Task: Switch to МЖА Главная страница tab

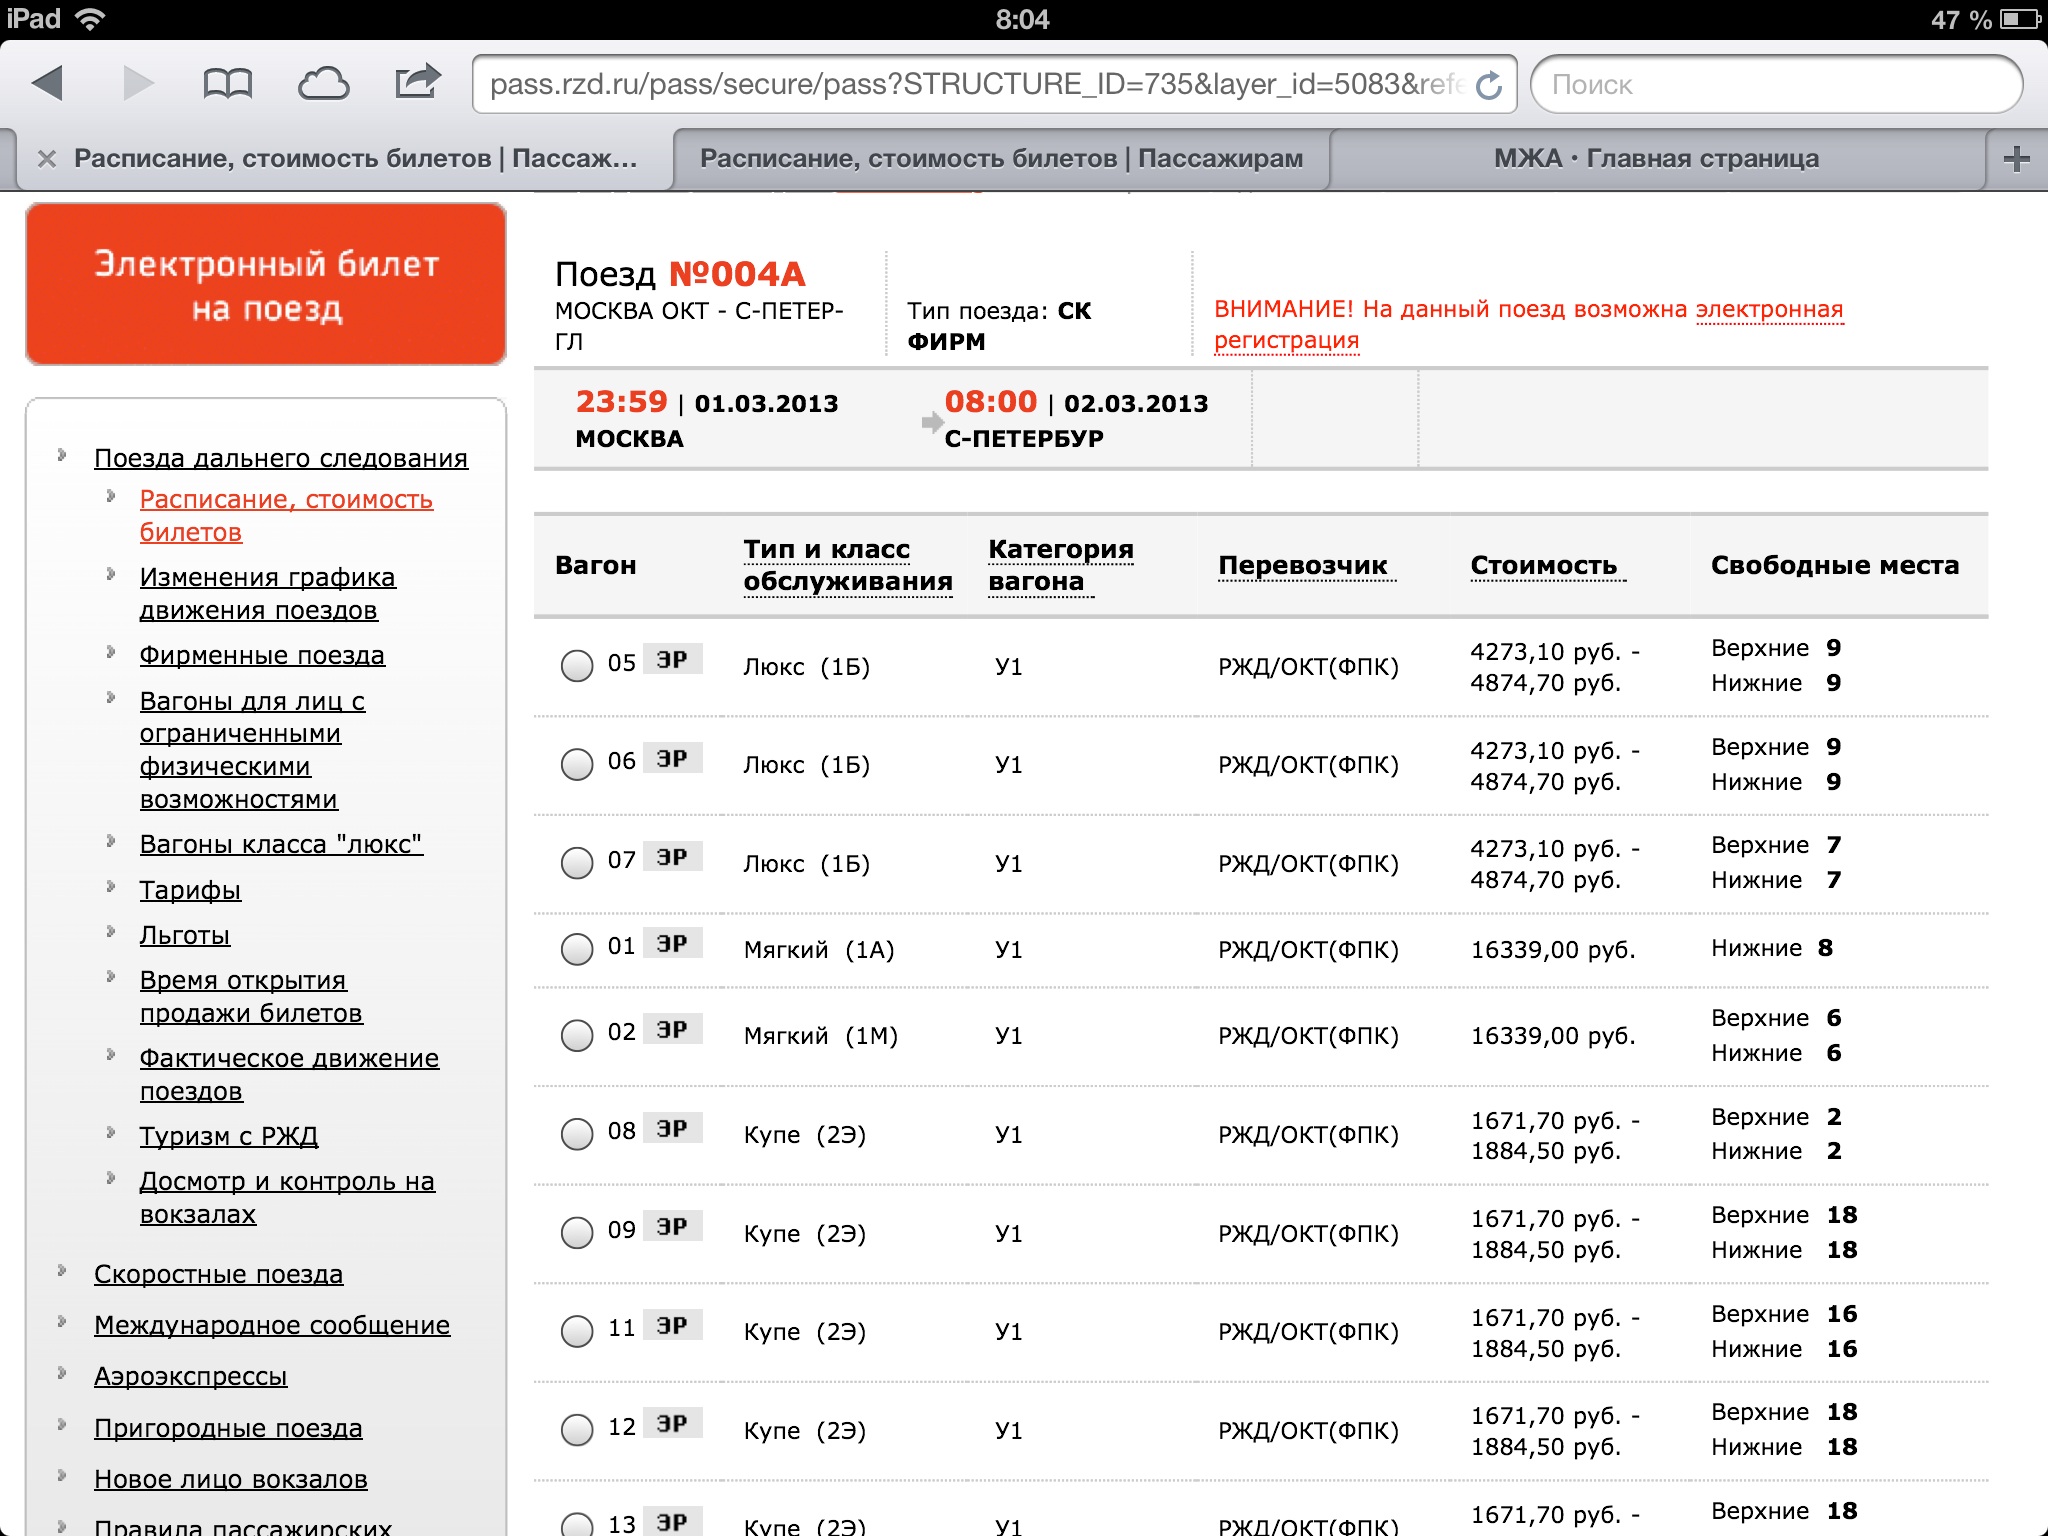Action: (x=1656, y=159)
